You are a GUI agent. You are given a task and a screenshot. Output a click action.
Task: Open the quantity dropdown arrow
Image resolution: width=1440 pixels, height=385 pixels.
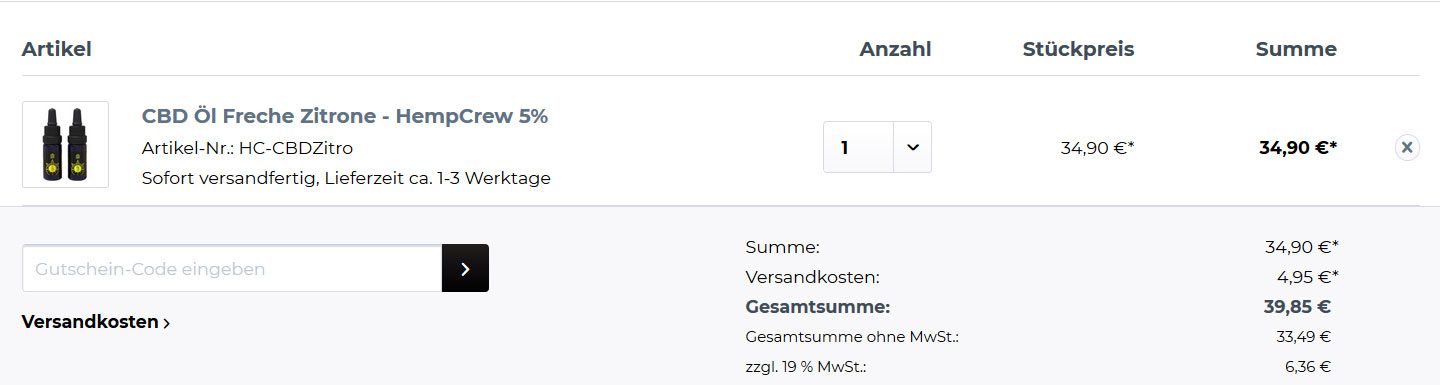[x=912, y=147]
